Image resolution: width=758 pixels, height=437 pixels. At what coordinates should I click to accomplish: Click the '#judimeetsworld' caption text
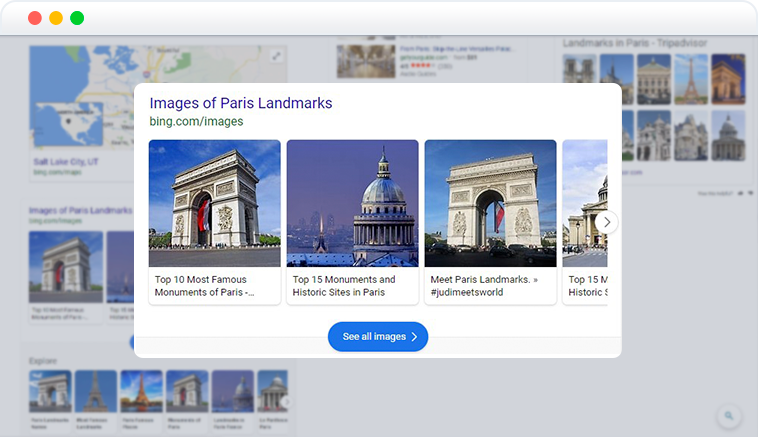point(466,292)
